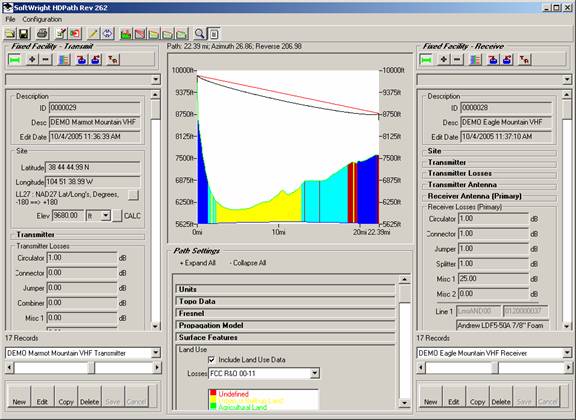Select the magnifying glass zoom tool

point(199,34)
